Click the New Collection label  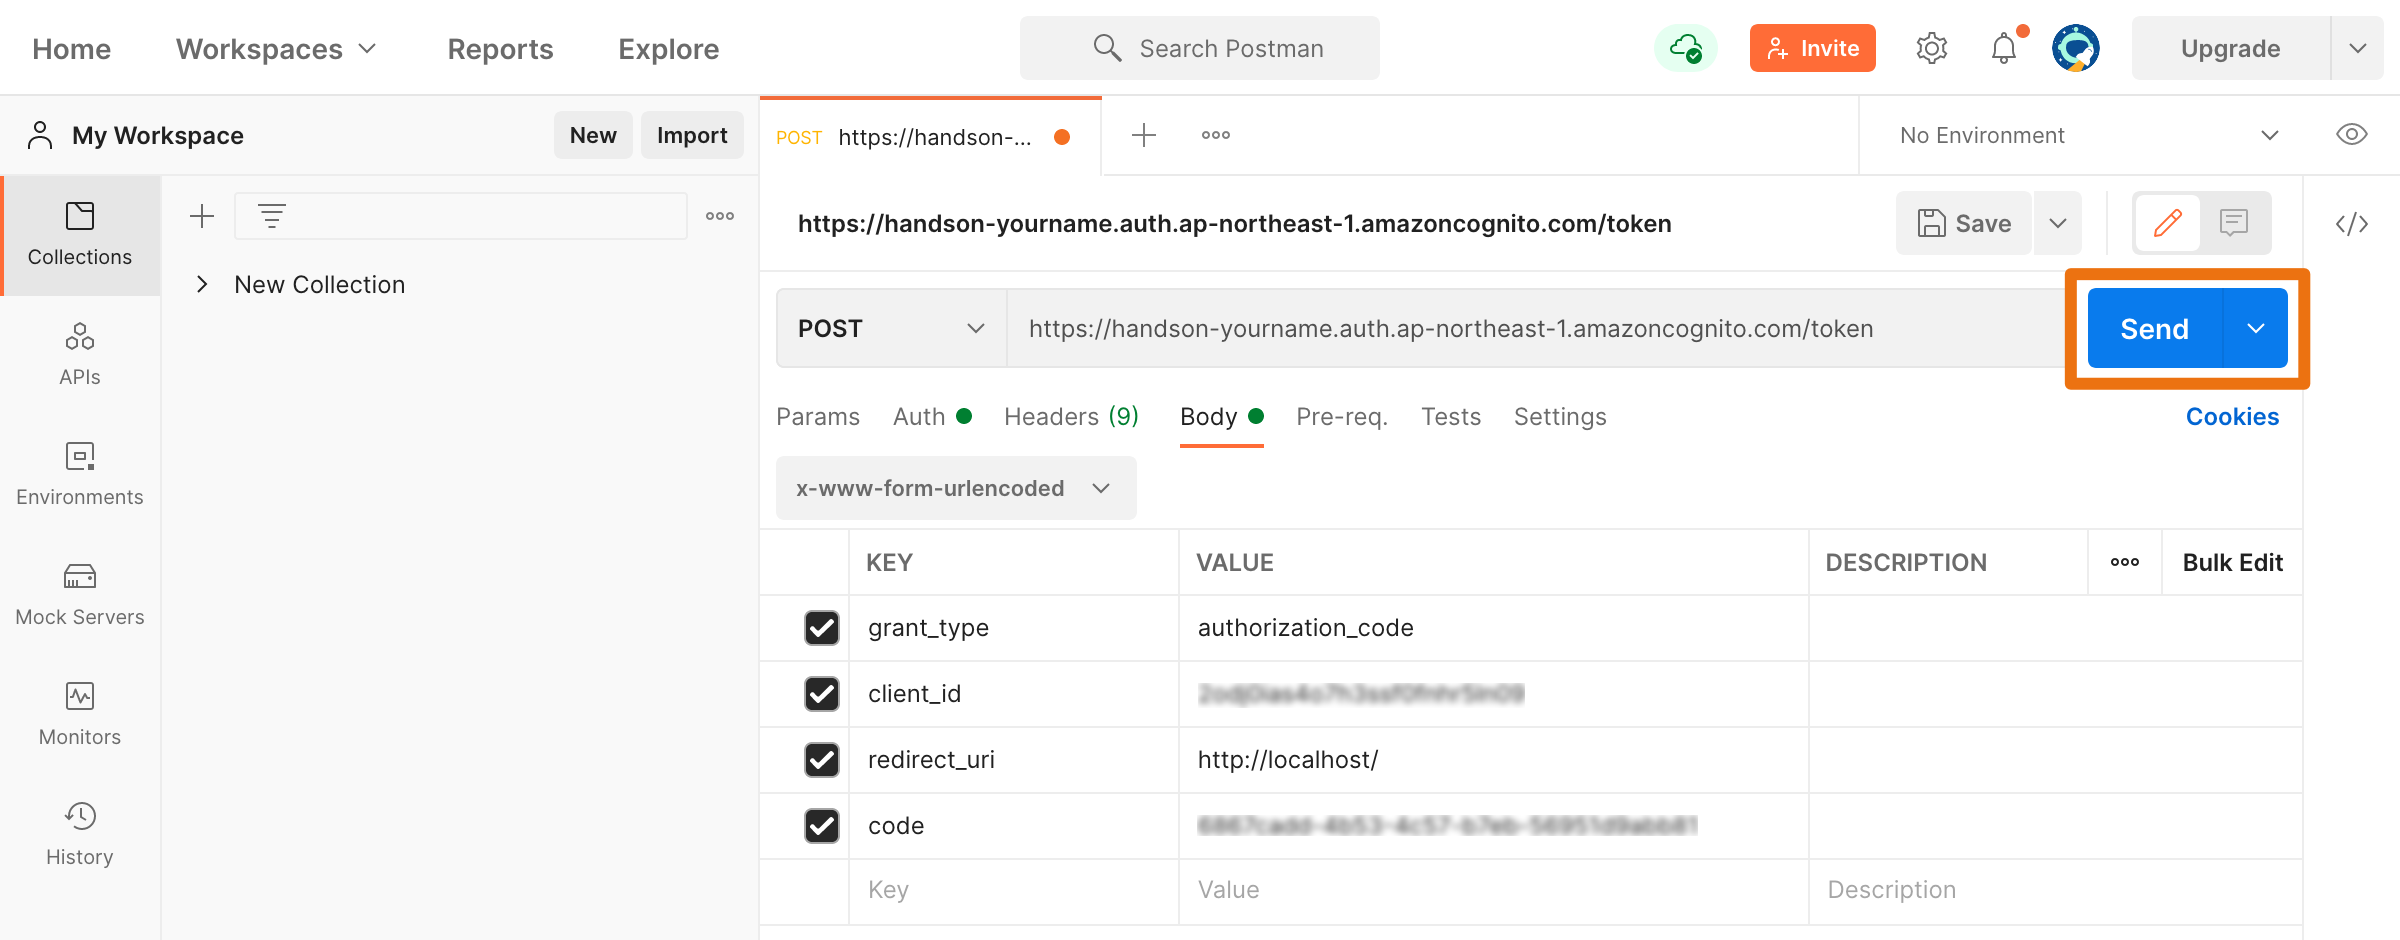click(320, 285)
